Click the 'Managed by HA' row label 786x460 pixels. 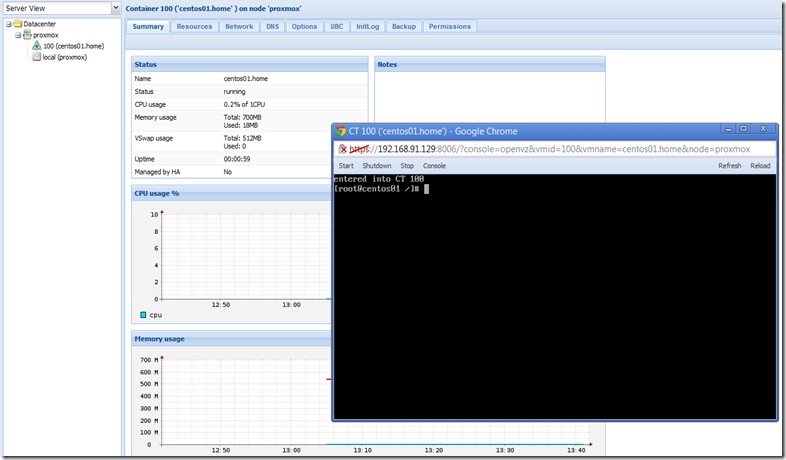point(157,172)
